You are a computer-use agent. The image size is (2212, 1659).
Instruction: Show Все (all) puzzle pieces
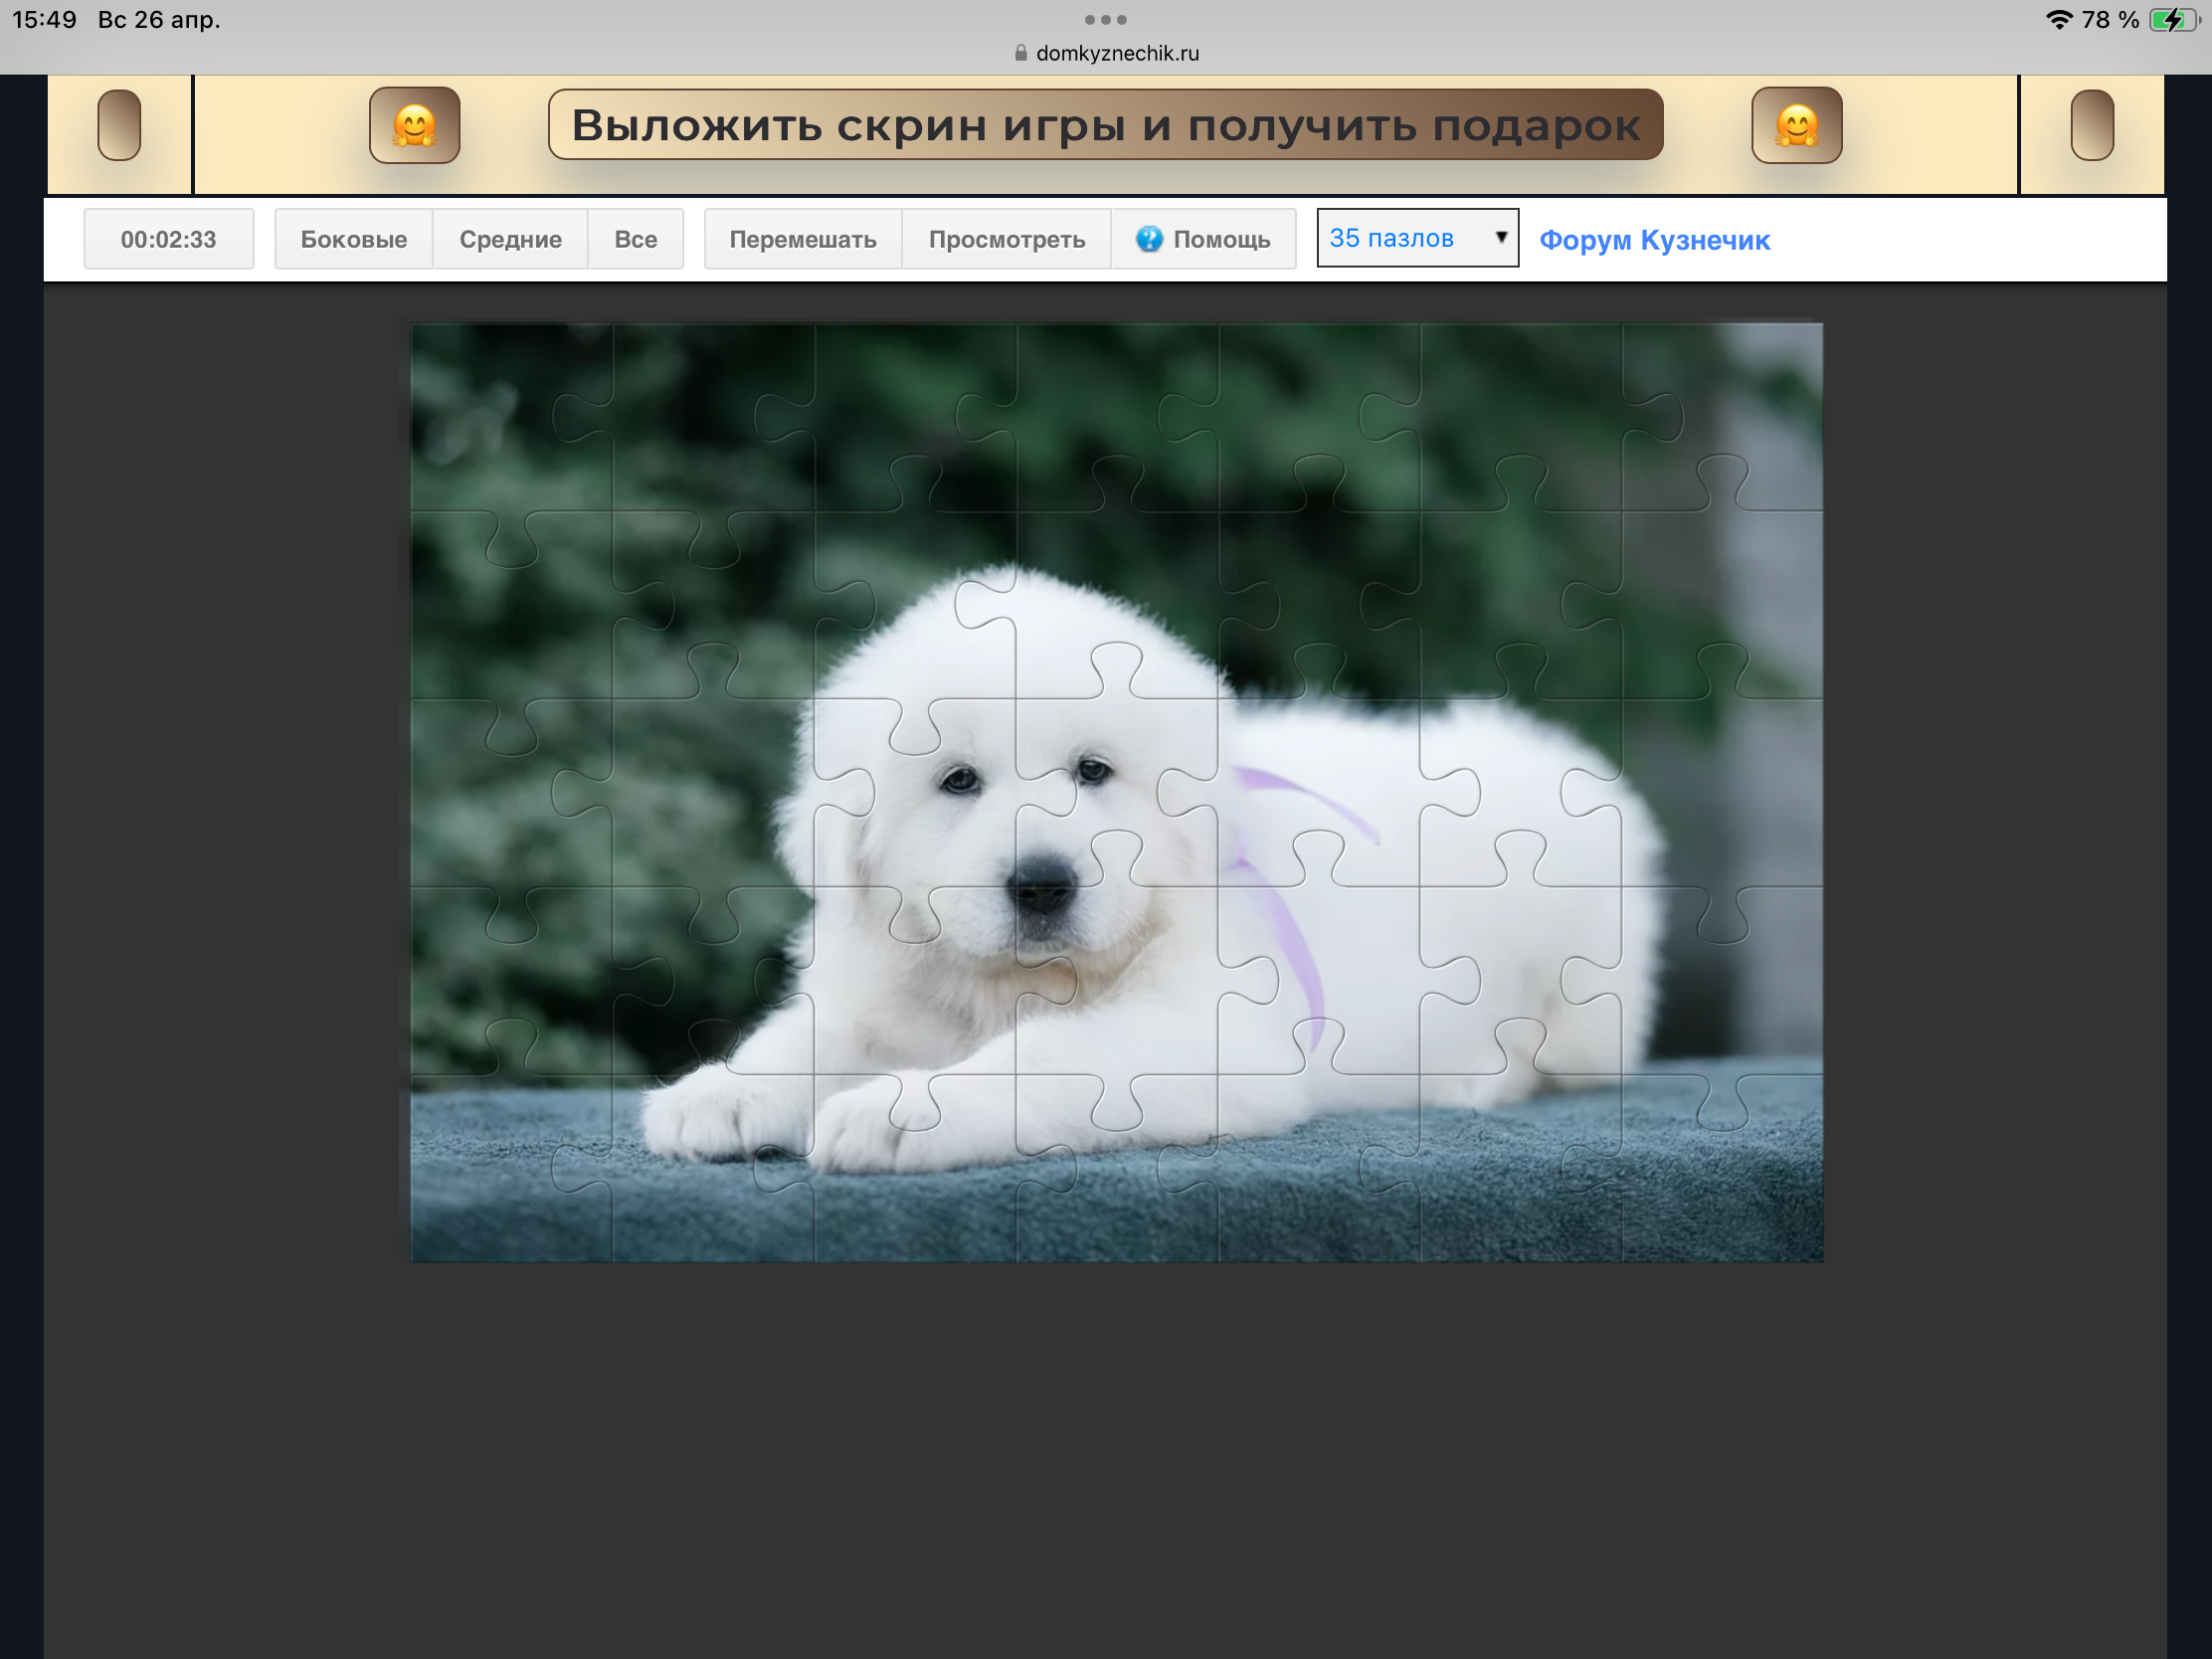635,239
